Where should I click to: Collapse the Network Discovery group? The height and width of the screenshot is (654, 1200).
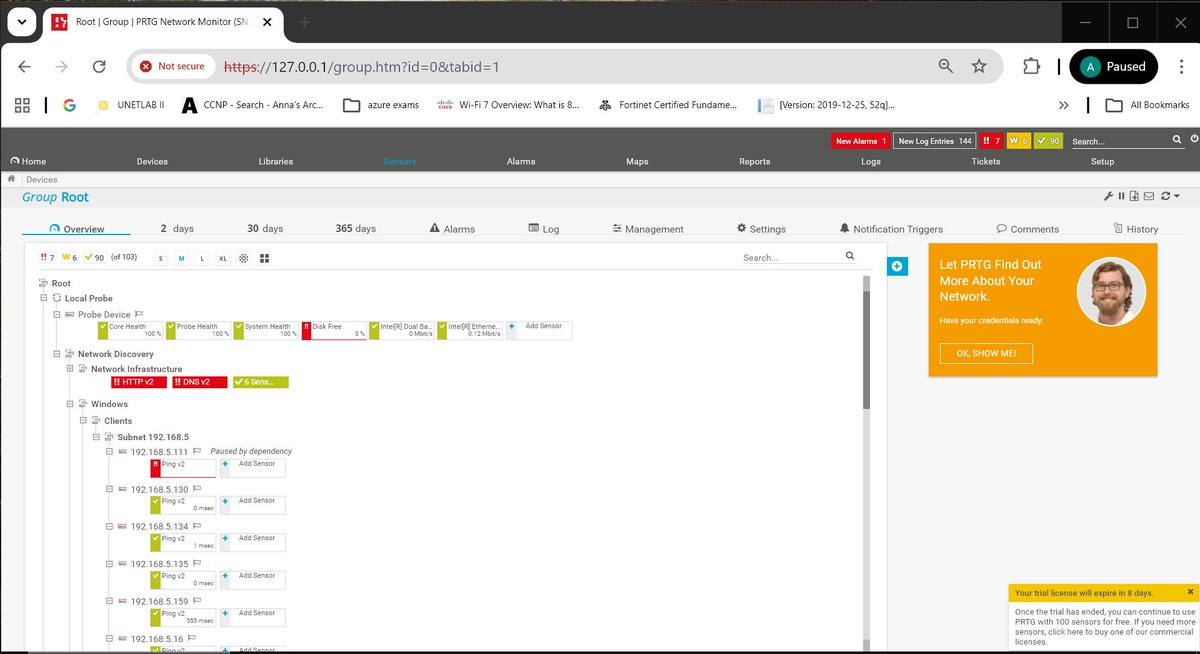[x=57, y=353]
